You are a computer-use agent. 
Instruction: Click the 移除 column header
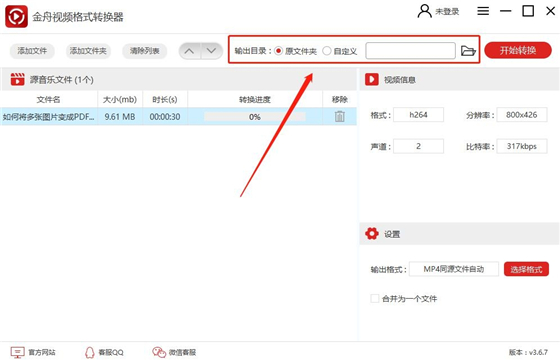339,99
